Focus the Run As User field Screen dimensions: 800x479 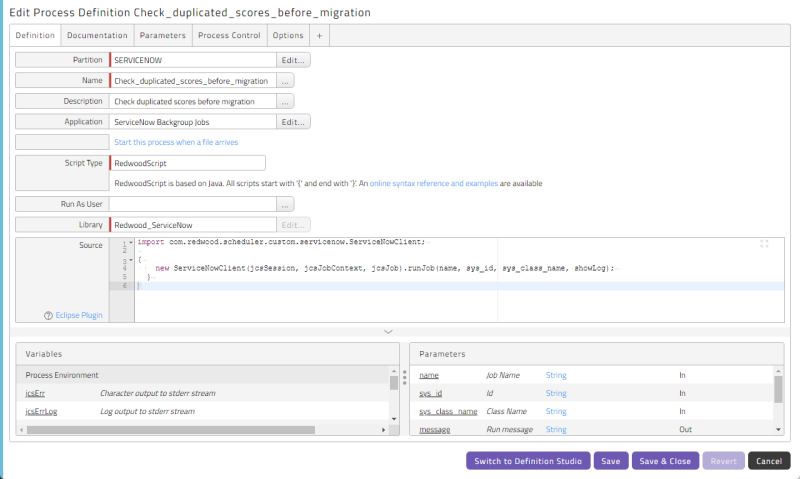pyautogui.click(x=193, y=204)
